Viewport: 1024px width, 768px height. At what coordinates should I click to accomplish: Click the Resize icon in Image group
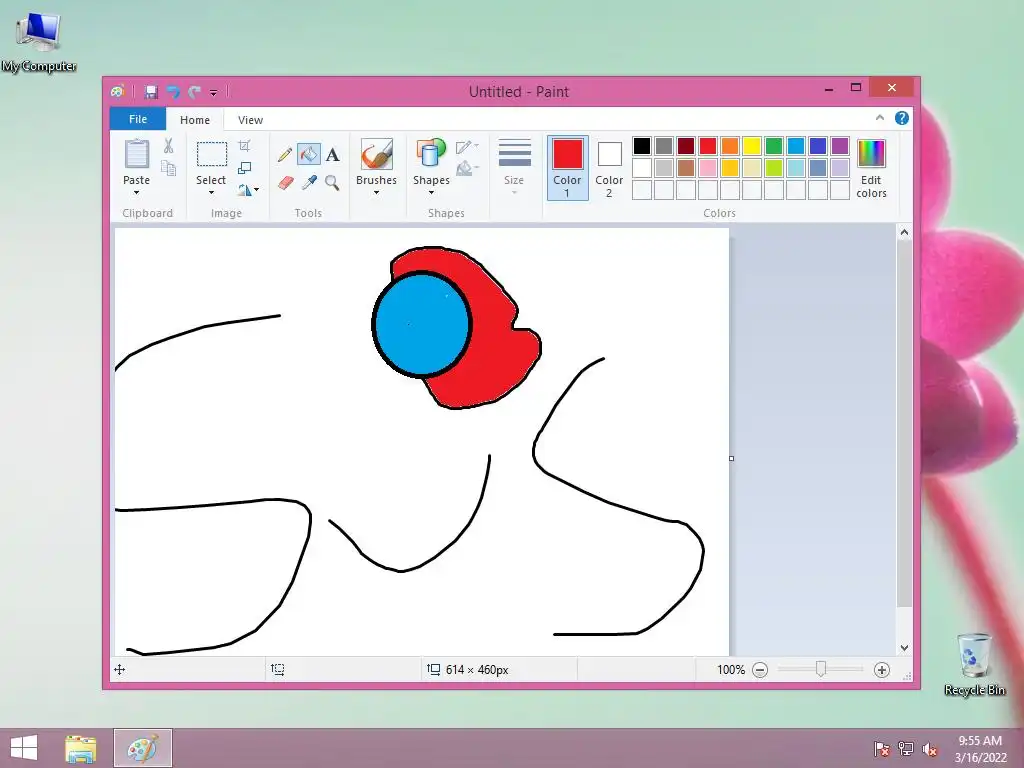(244, 168)
